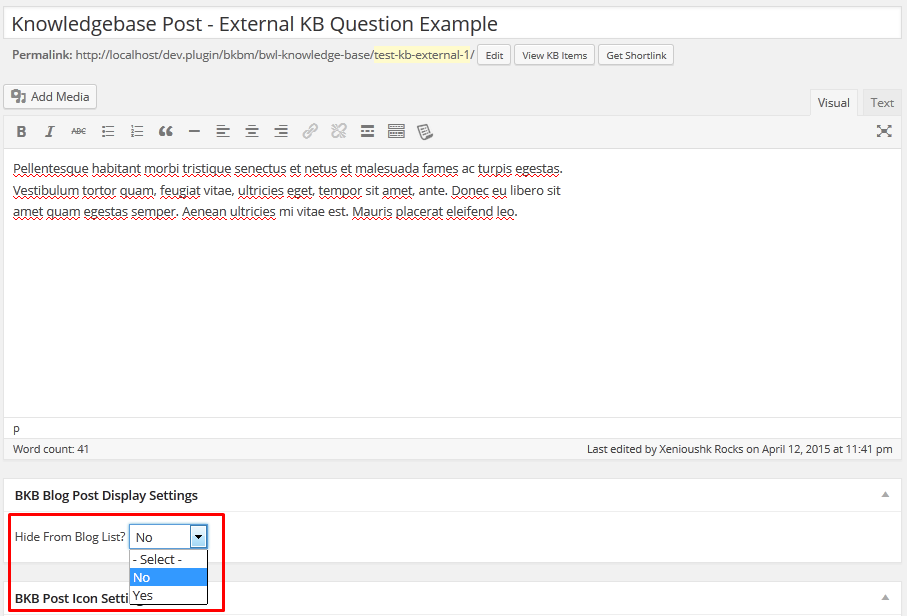
Task: Insert a horizontal line
Action: [194, 132]
